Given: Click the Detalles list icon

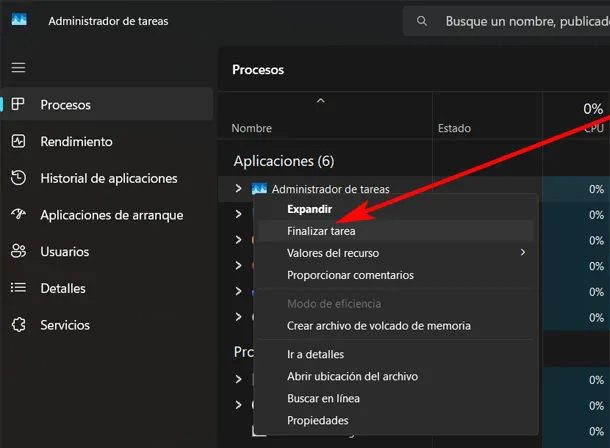Looking at the screenshot, I should point(18,288).
